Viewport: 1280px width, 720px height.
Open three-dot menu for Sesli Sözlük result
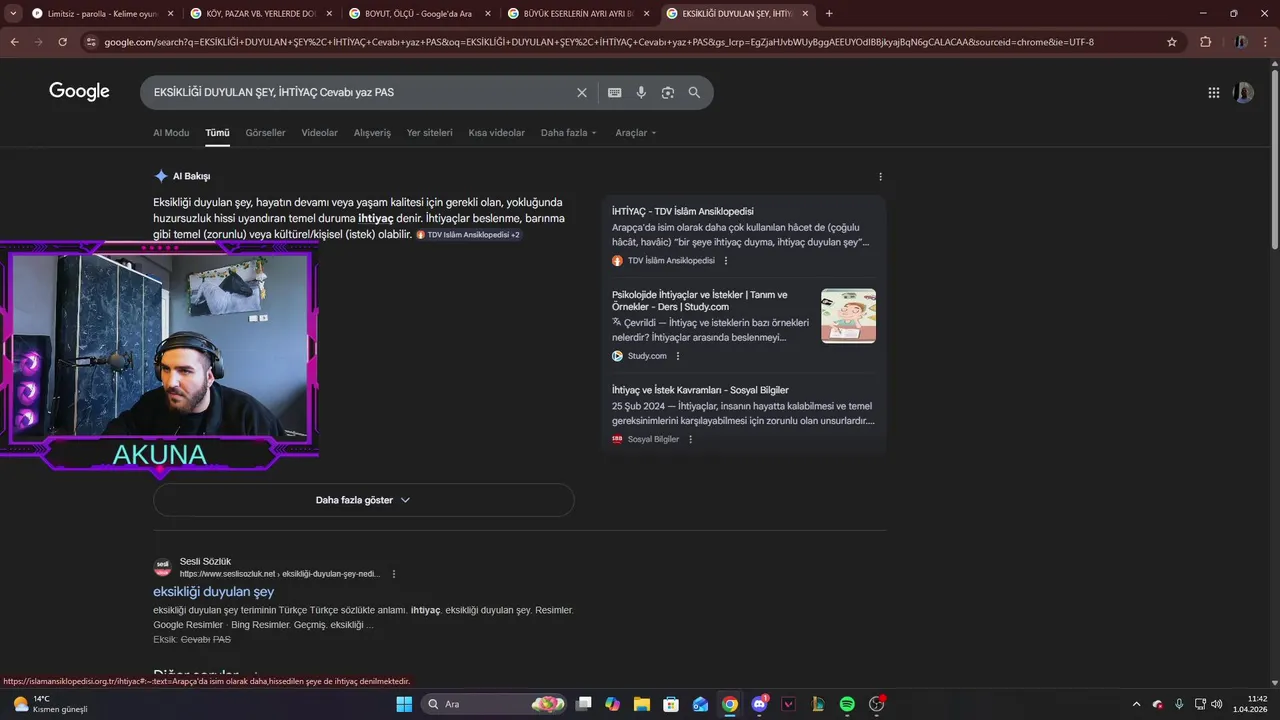tap(394, 574)
